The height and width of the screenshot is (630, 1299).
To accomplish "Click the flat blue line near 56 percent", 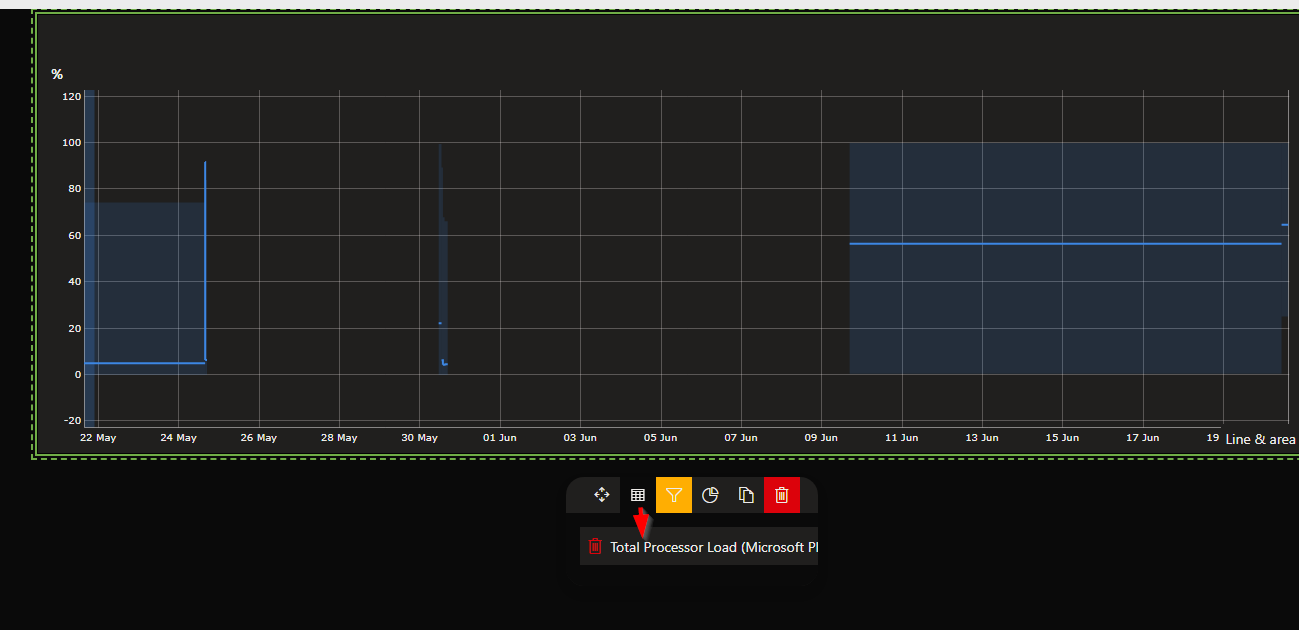I will coord(1065,244).
